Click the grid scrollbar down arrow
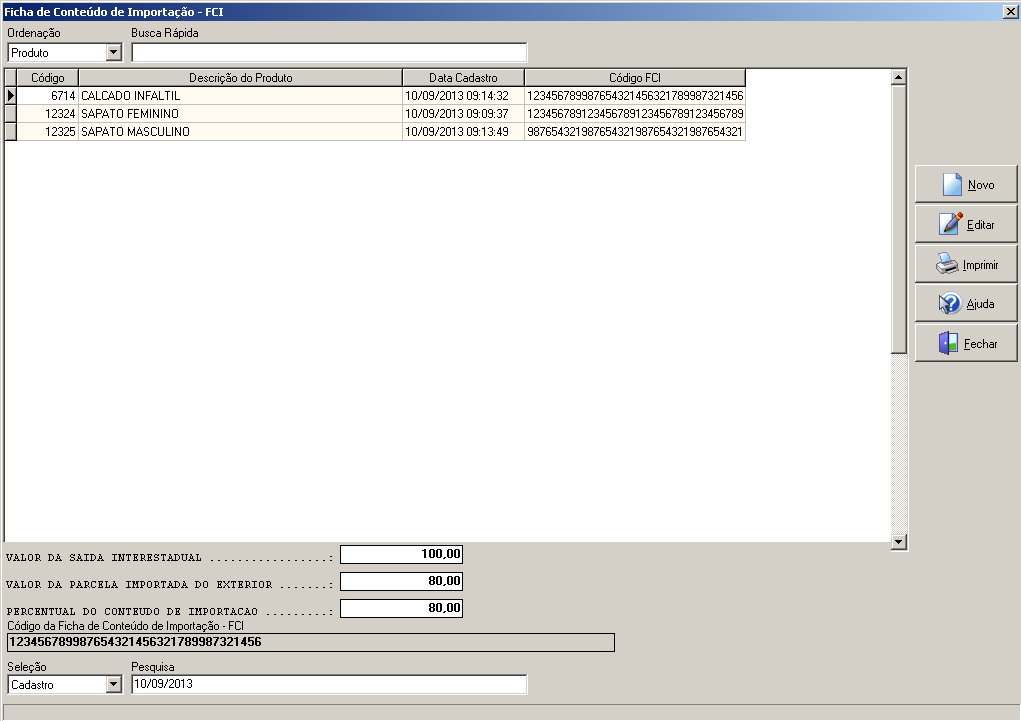This screenshot has width=1021, height=721. pyautogui.click(x=899, y=541)
